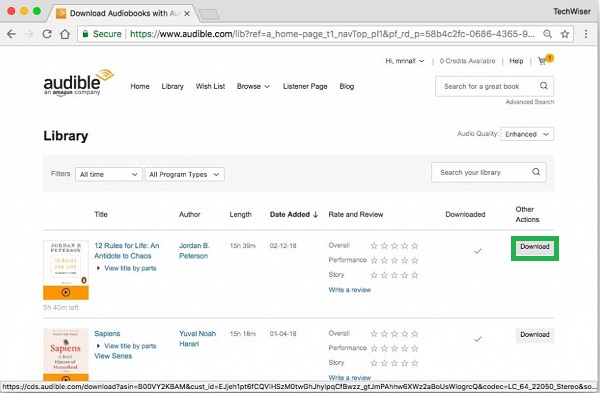Screen dimensions: 600x393
Task: Click the zoom magnifier in address bar
Action: coord(548,34)
